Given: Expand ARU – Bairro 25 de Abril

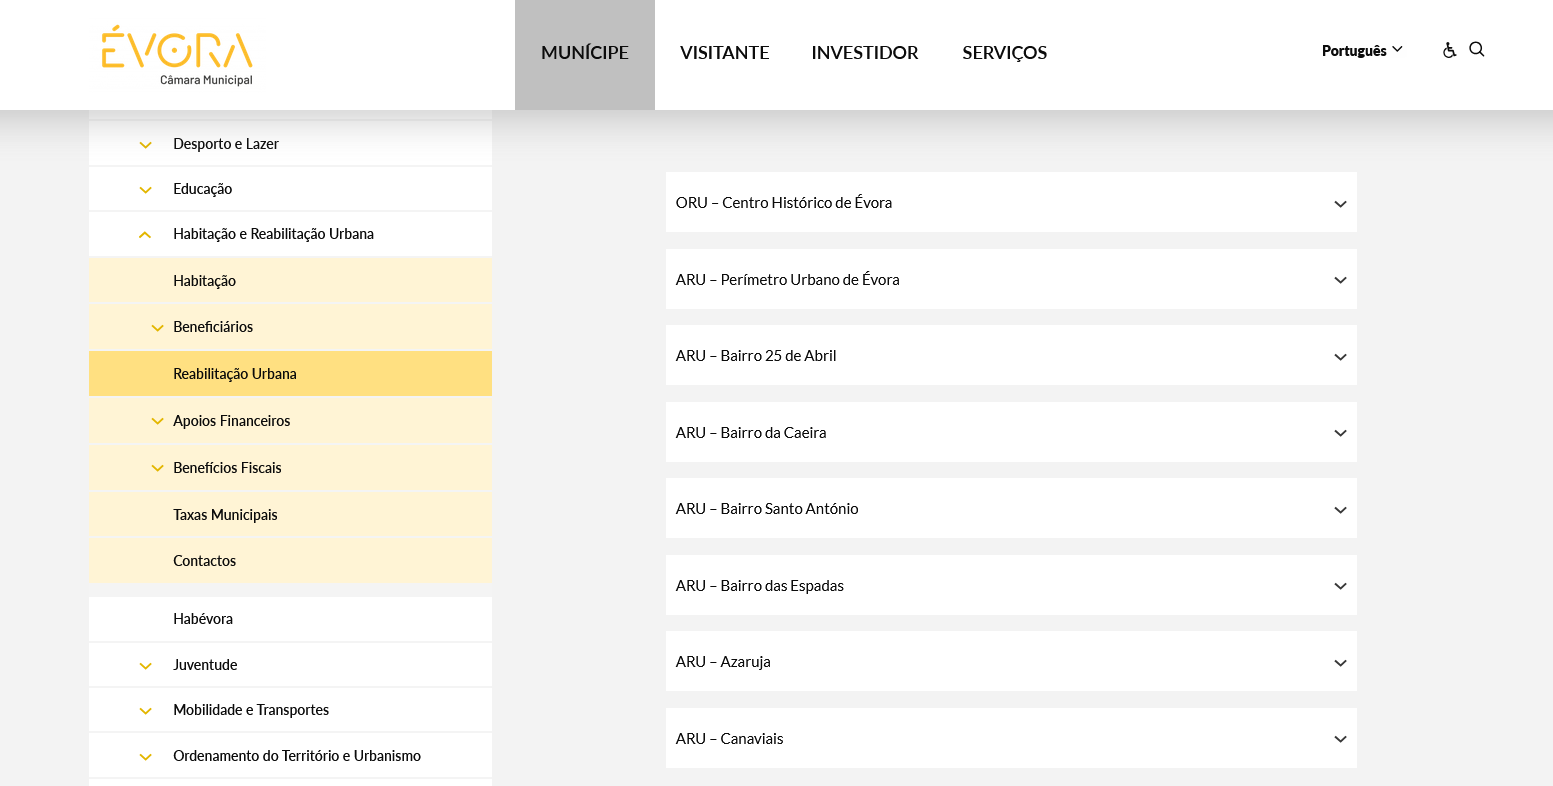Looking at the screenshot, I should [x=1011, y=355].
